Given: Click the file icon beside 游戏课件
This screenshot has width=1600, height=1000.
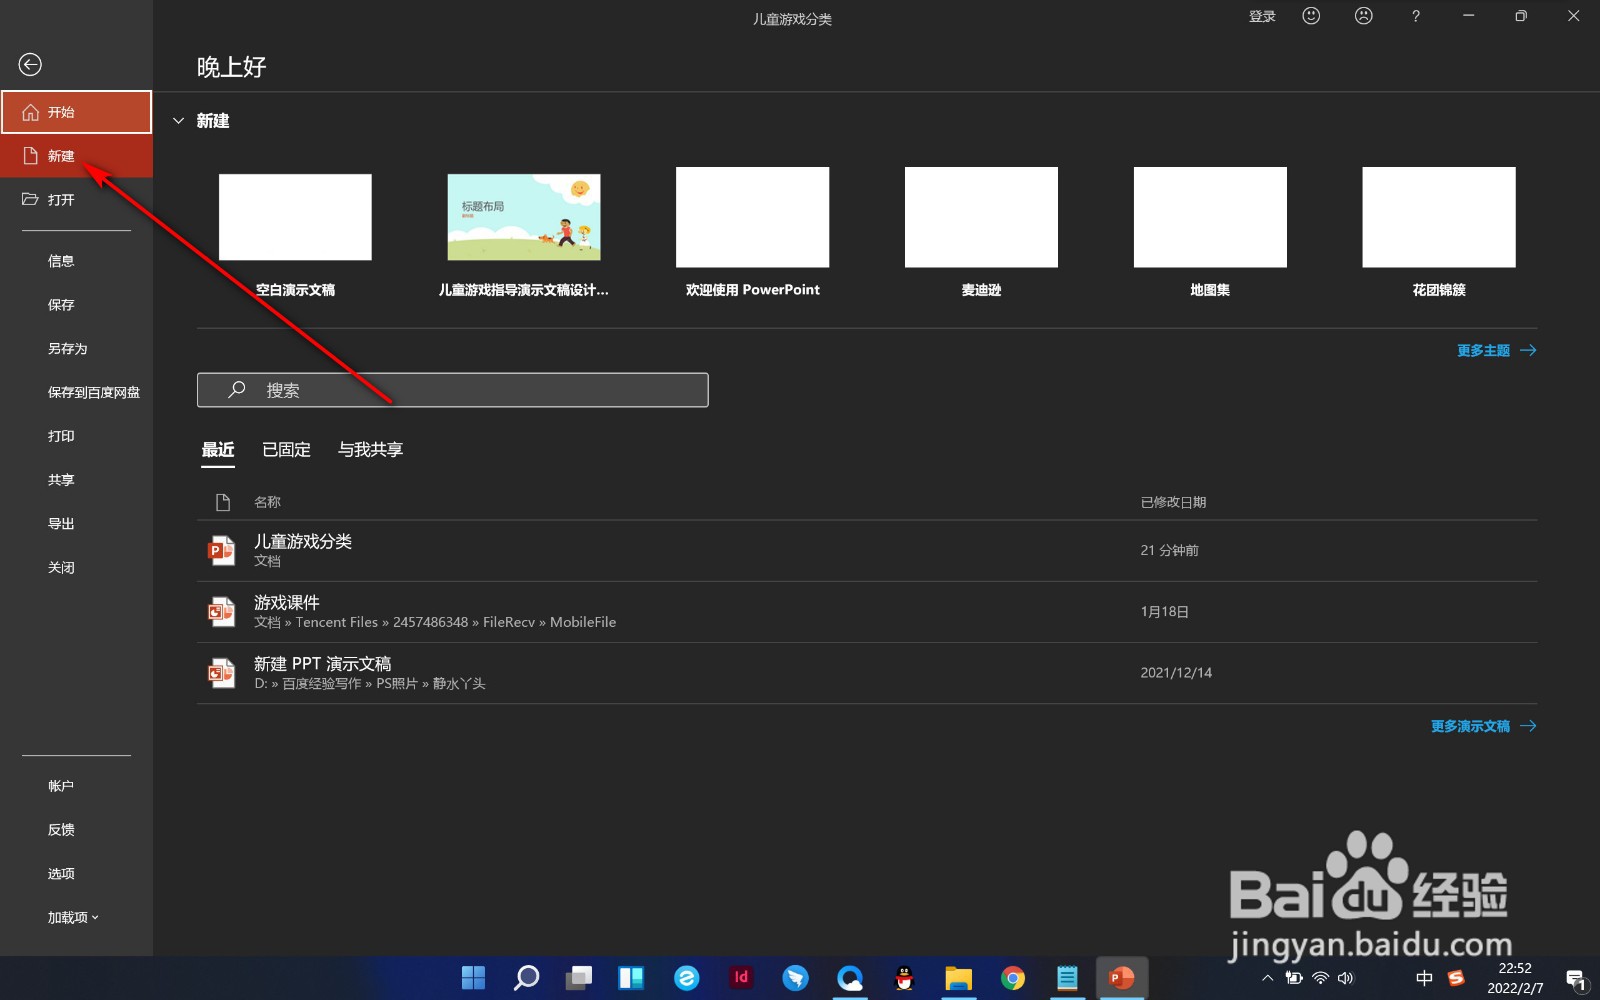Looking at the screenshot, I should click(221, 612).
